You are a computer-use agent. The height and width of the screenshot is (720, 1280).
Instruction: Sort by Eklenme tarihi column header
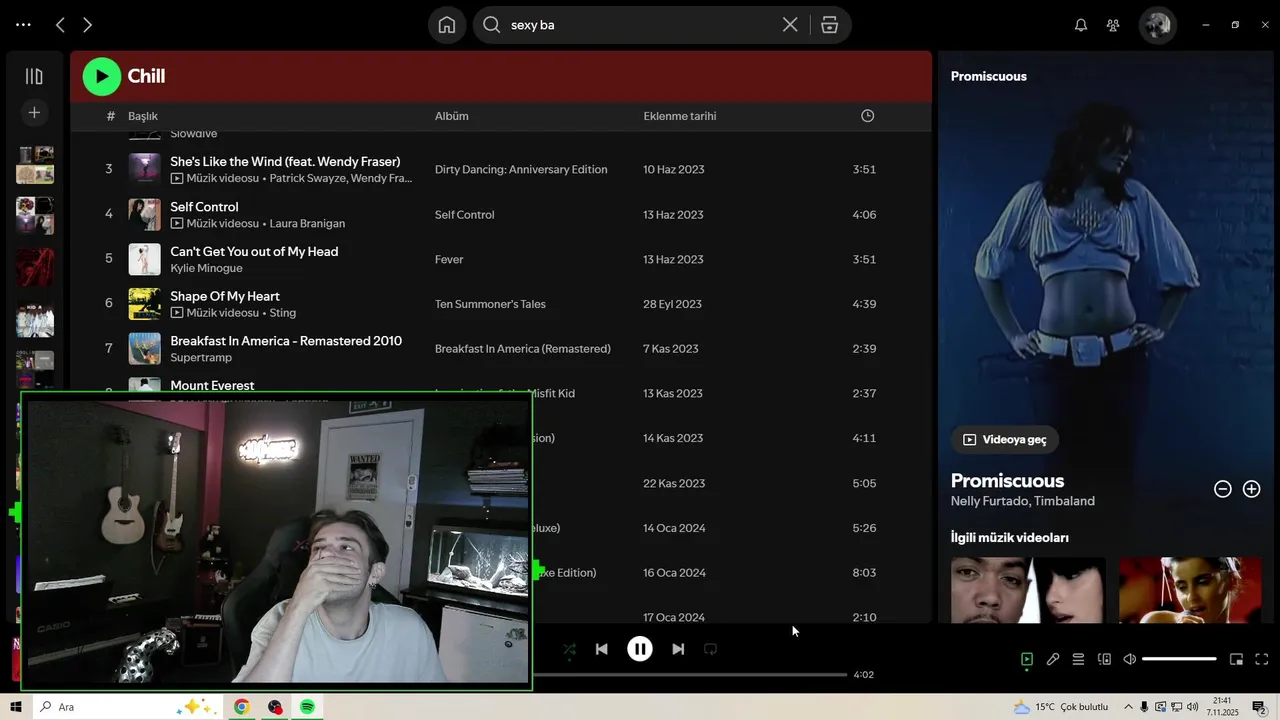tap(680, 116)
